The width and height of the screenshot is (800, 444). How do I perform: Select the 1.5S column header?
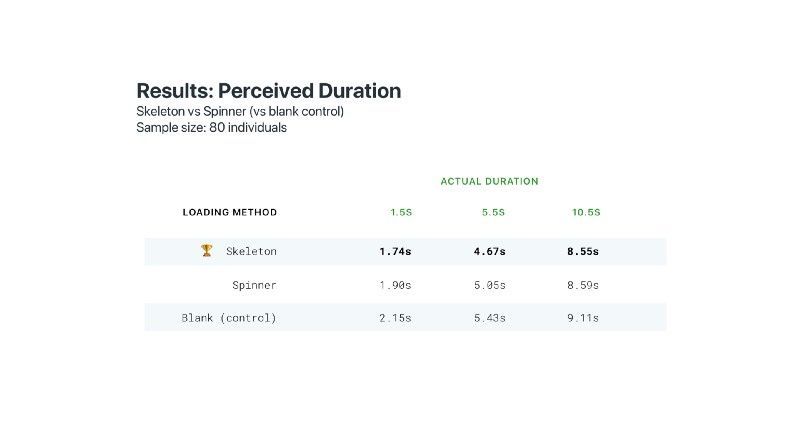(401, 212)
